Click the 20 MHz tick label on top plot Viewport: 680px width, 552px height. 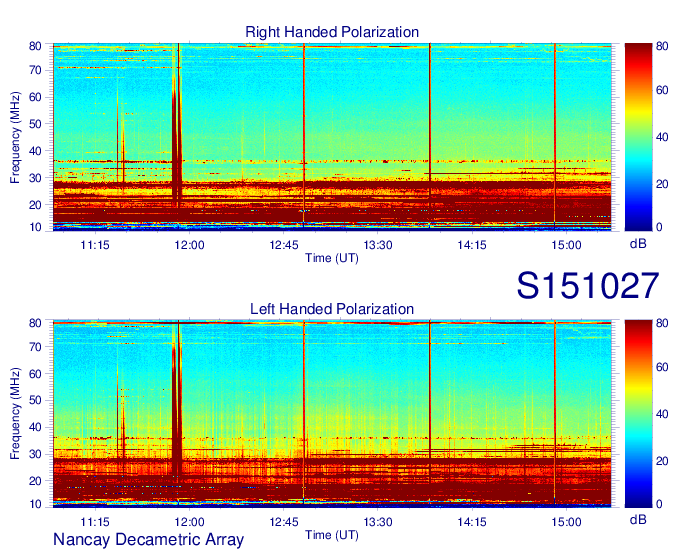35,205
